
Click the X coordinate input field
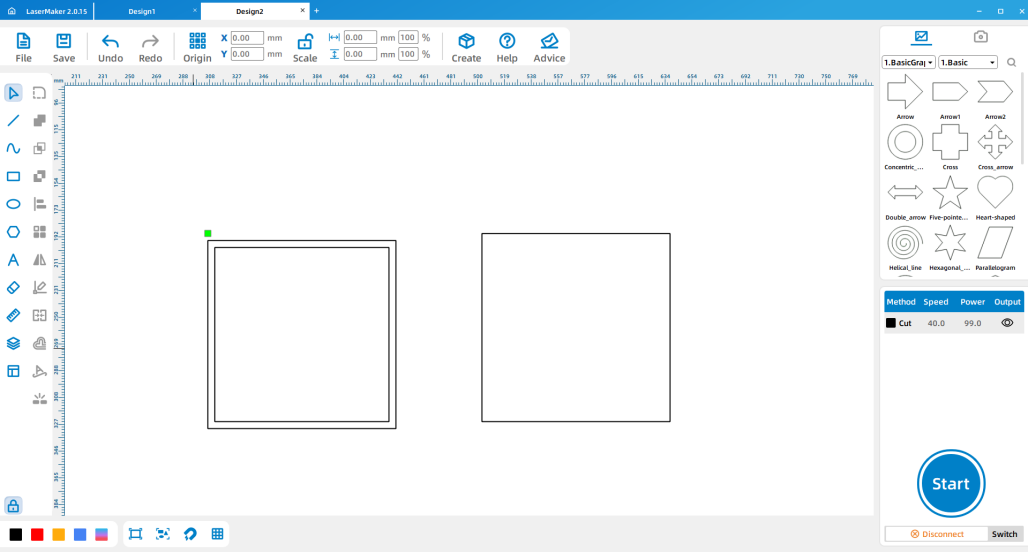(x=247, y=38)
